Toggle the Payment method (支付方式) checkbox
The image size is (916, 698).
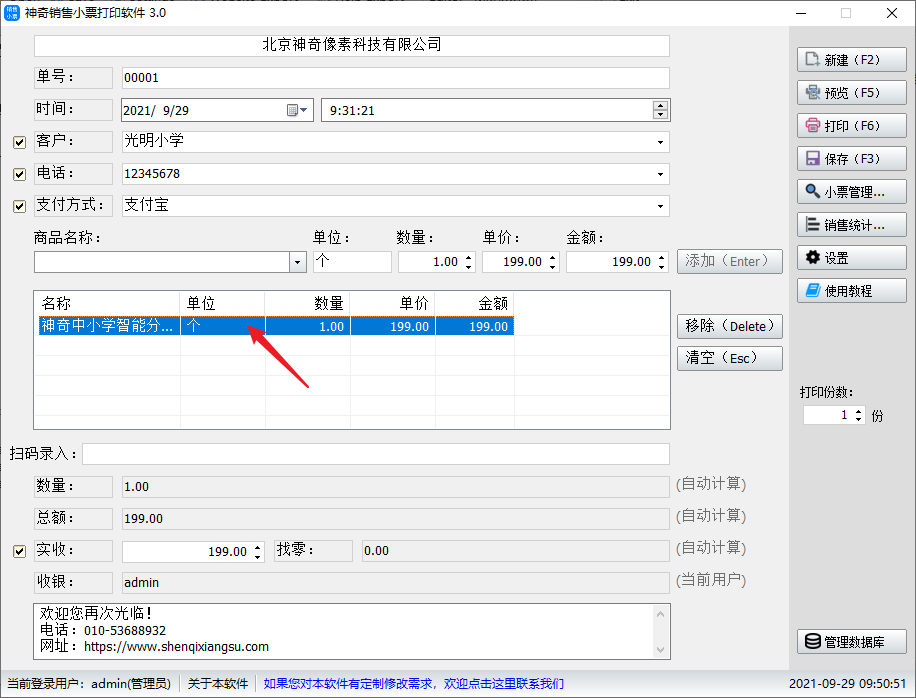(19, 206)
